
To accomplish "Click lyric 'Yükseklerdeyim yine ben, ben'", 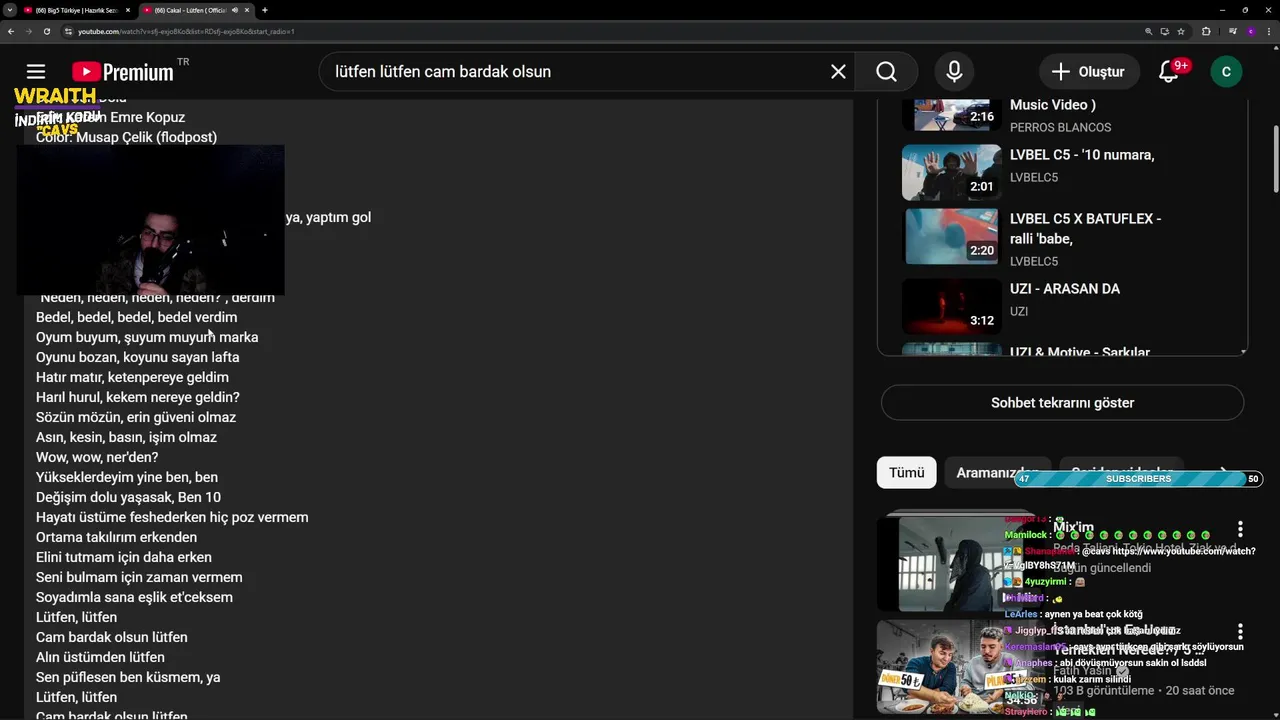I will pos(127,477).
